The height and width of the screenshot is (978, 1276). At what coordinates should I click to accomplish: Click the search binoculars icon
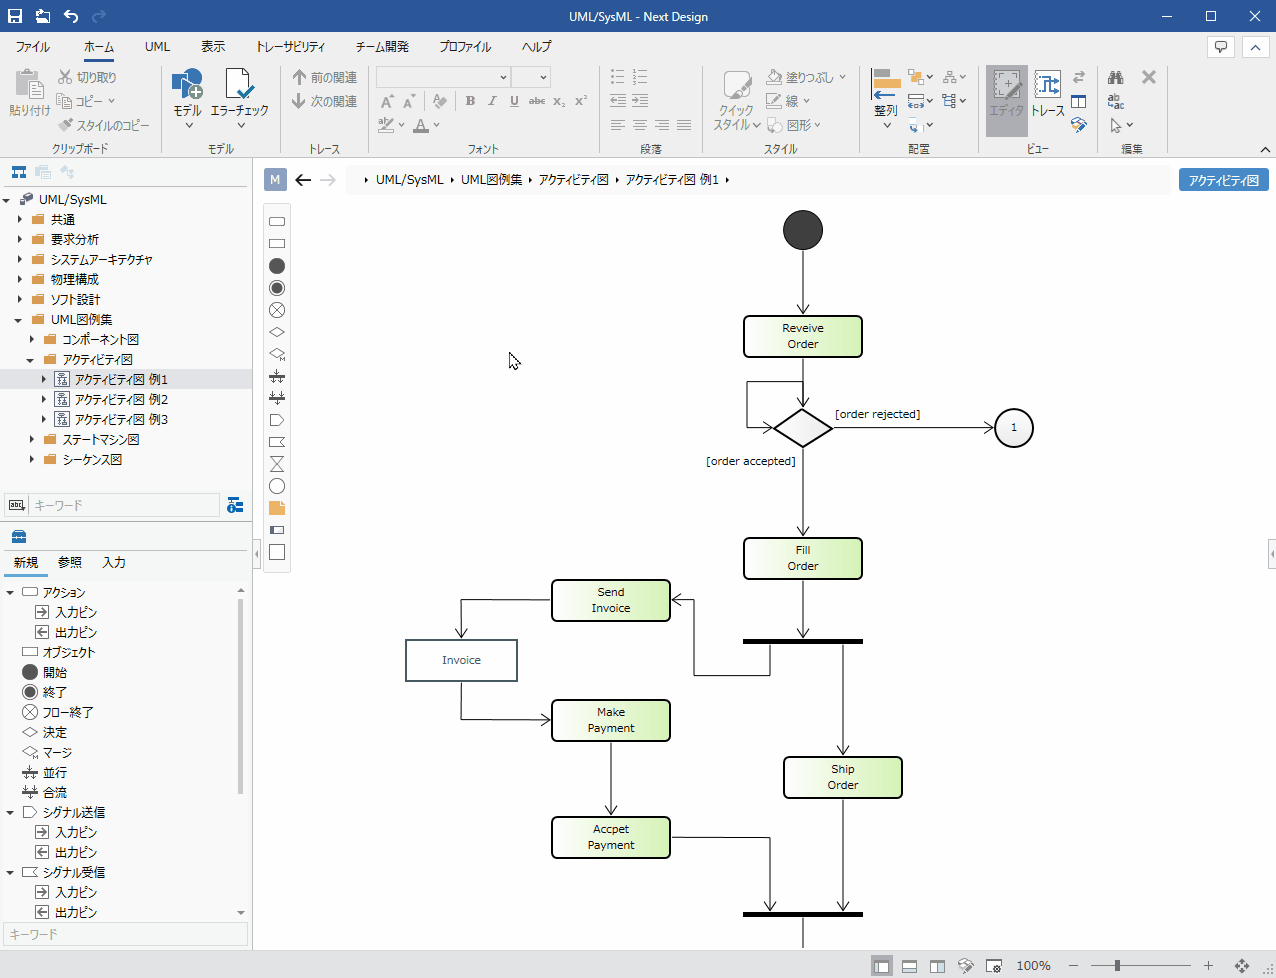1116,77
